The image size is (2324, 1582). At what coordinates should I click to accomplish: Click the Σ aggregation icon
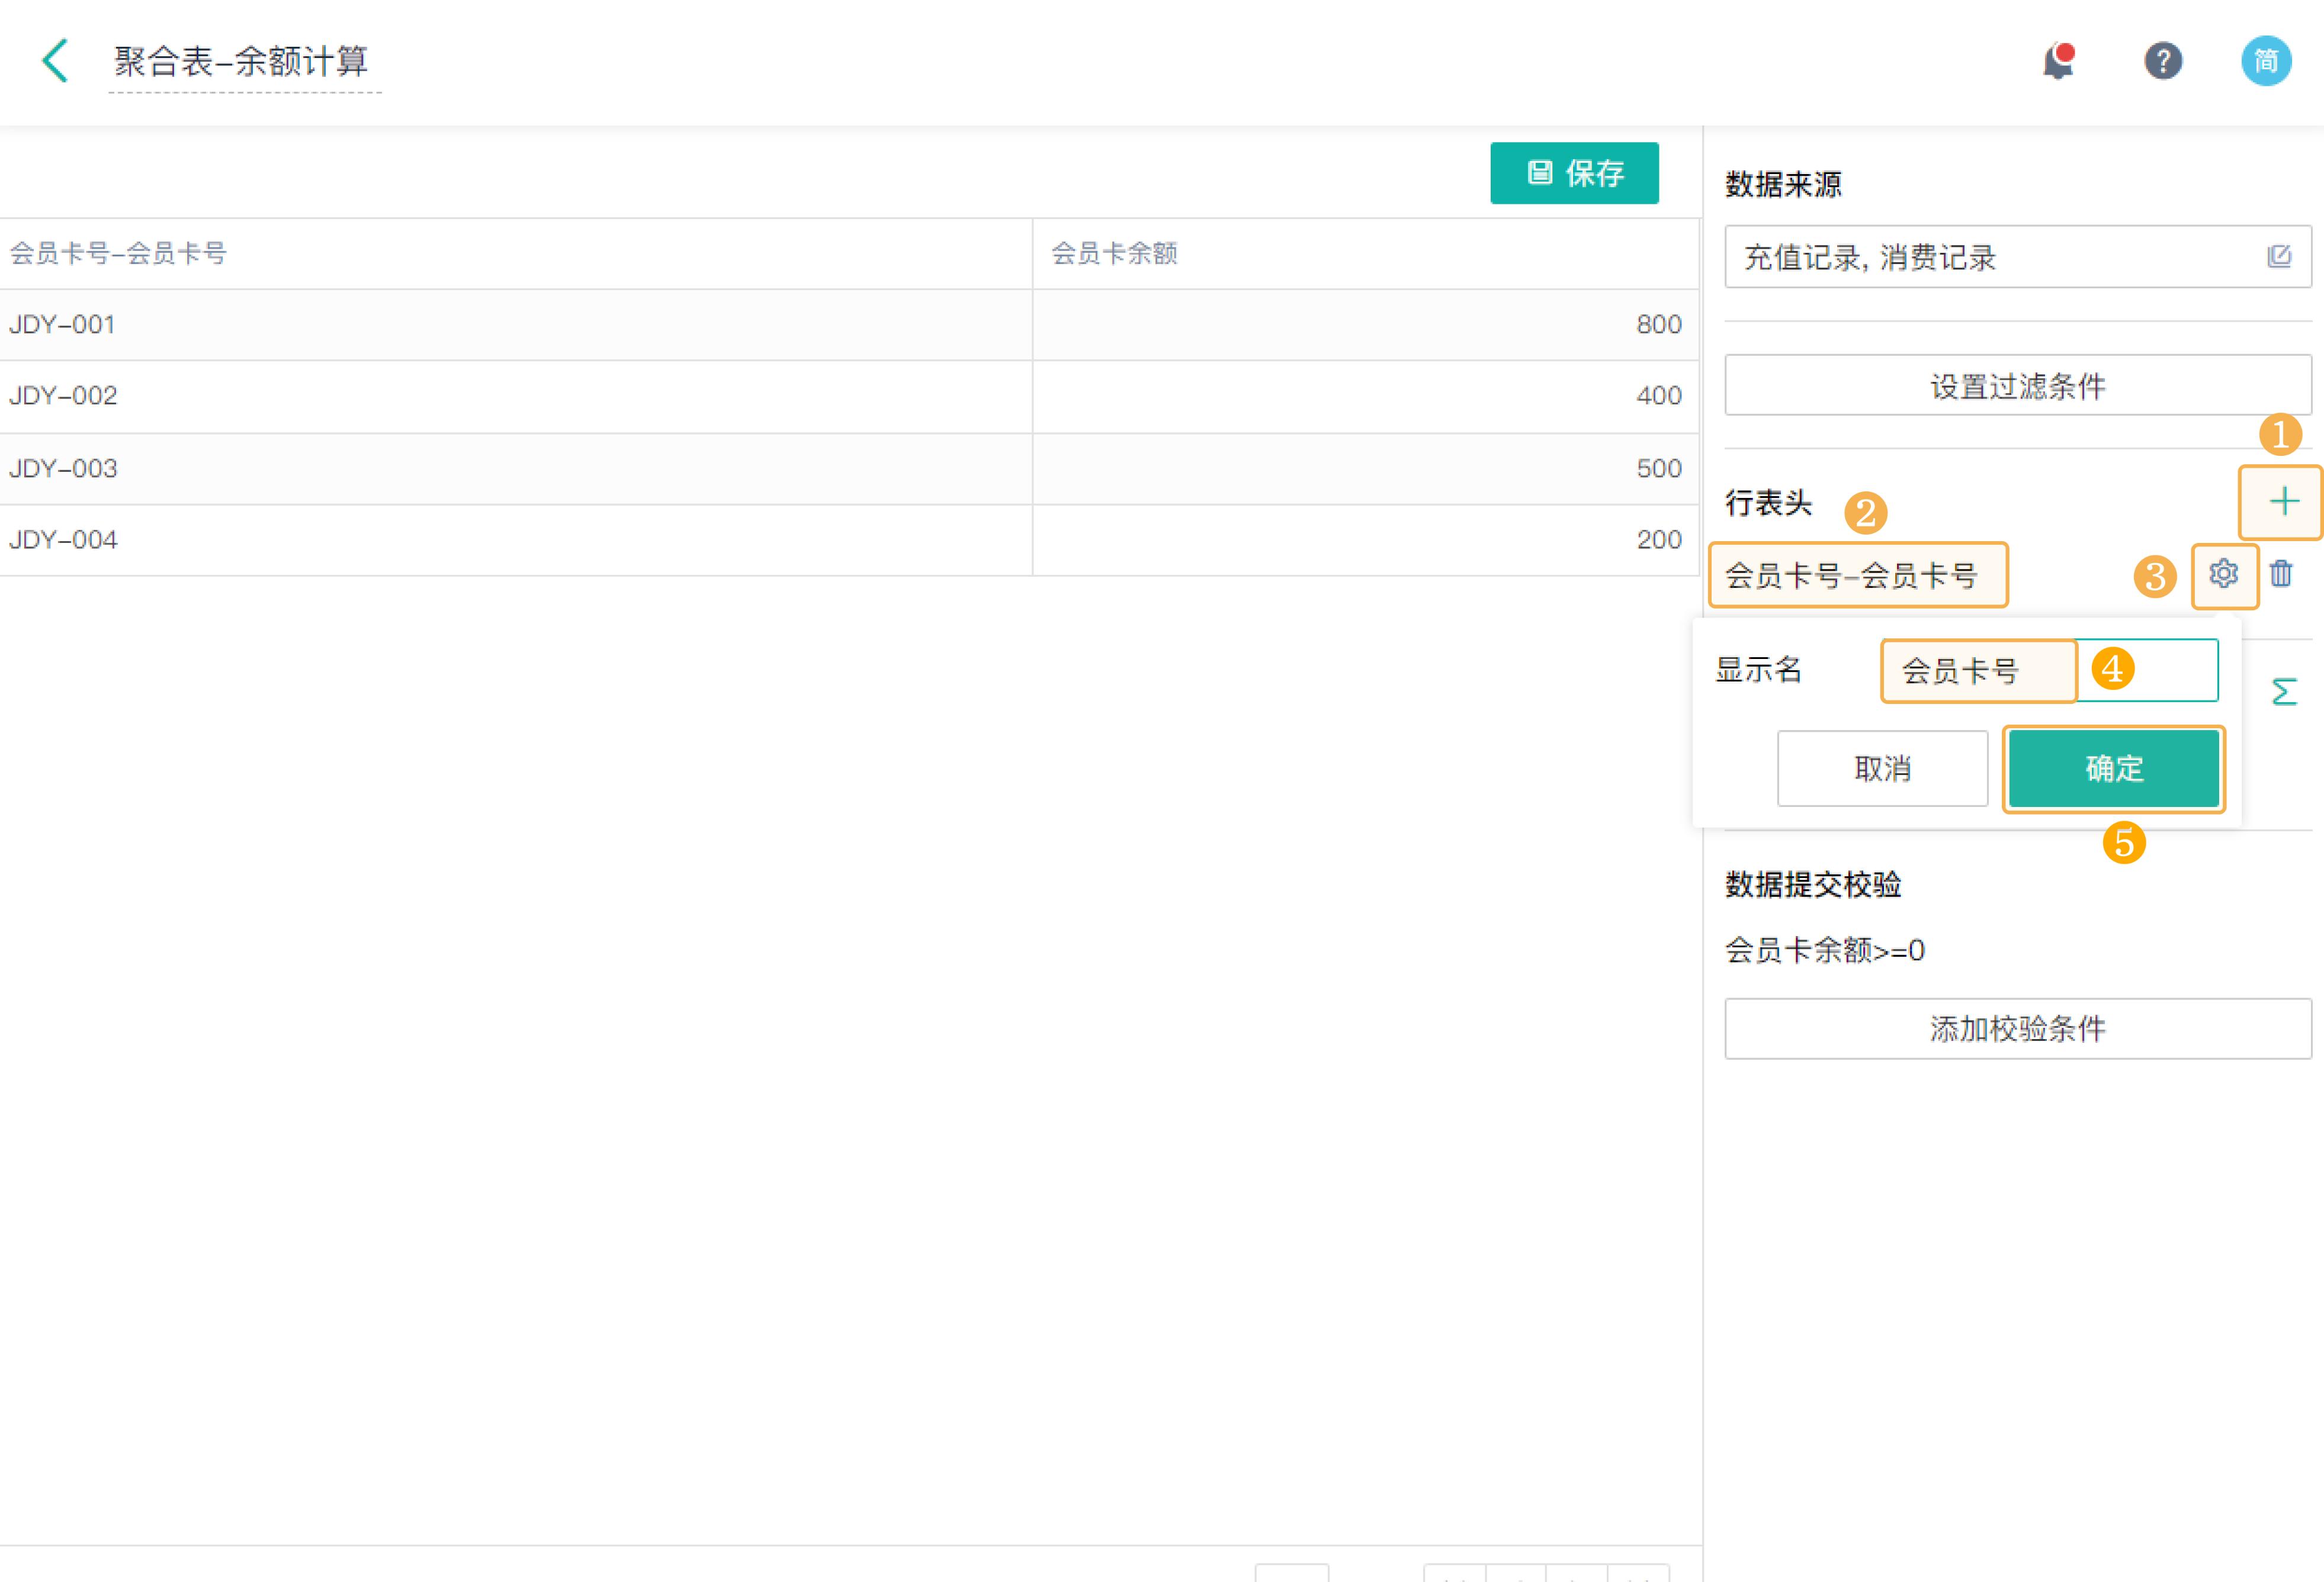(x=2285, y=690)
